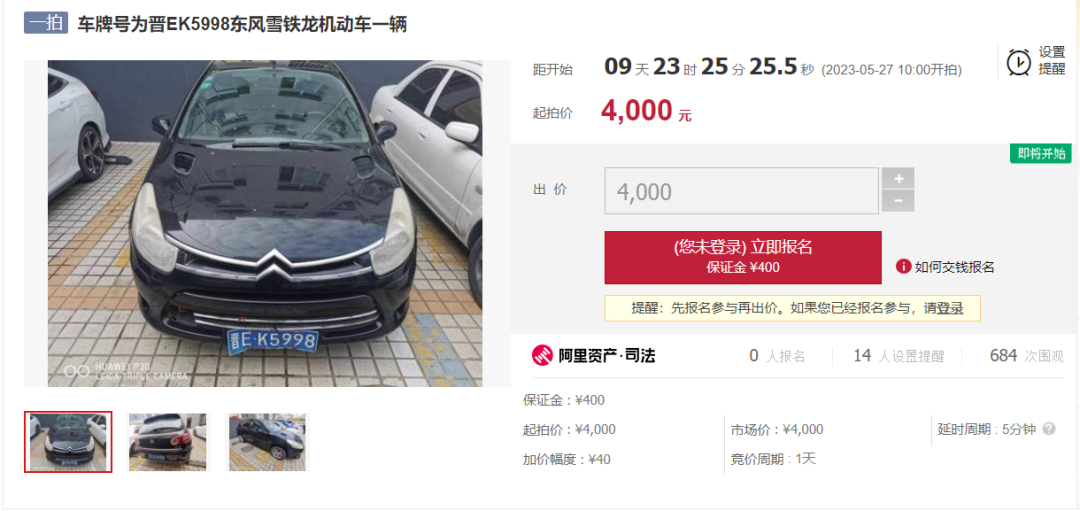The width and height of the screenshot is (1080, 511).
Task: Click the main car photo
Action: tap(265, 223)
